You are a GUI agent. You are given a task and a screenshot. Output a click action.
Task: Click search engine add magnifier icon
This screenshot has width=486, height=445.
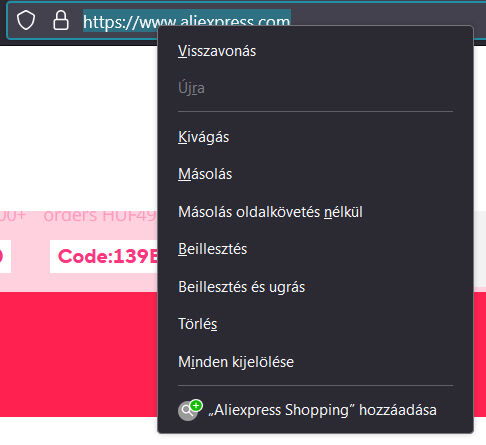point(190,410)
